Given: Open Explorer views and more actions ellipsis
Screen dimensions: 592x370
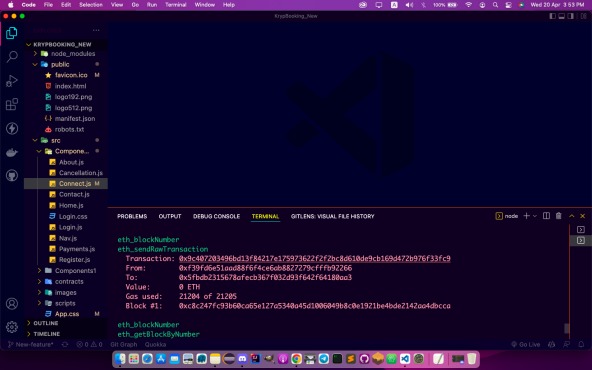Looking at the screenshot, I should 96,30.
